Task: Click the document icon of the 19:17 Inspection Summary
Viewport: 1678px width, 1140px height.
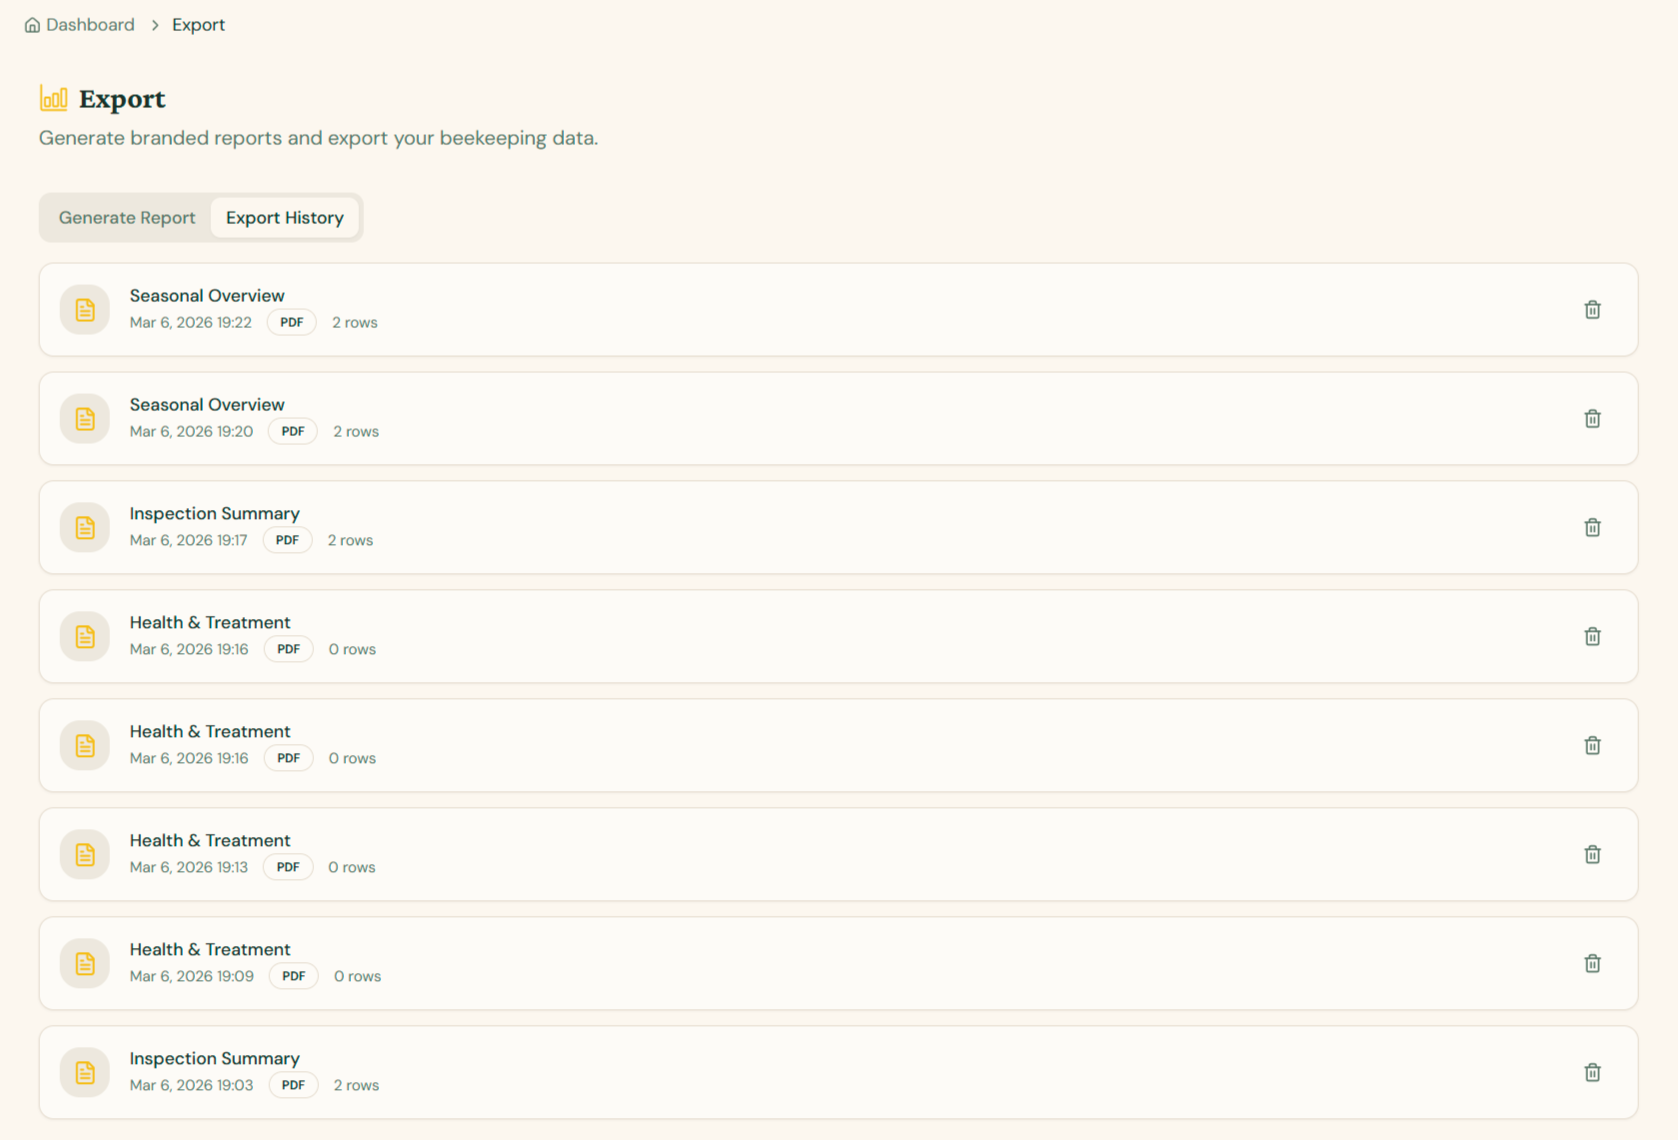Action: (85, 528)
